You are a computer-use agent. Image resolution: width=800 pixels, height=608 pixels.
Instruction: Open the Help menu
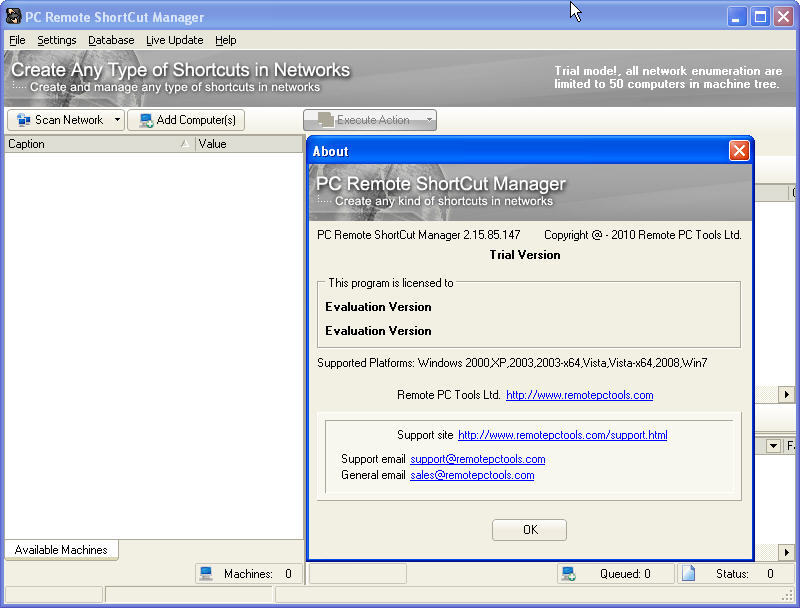click(226, 40)
